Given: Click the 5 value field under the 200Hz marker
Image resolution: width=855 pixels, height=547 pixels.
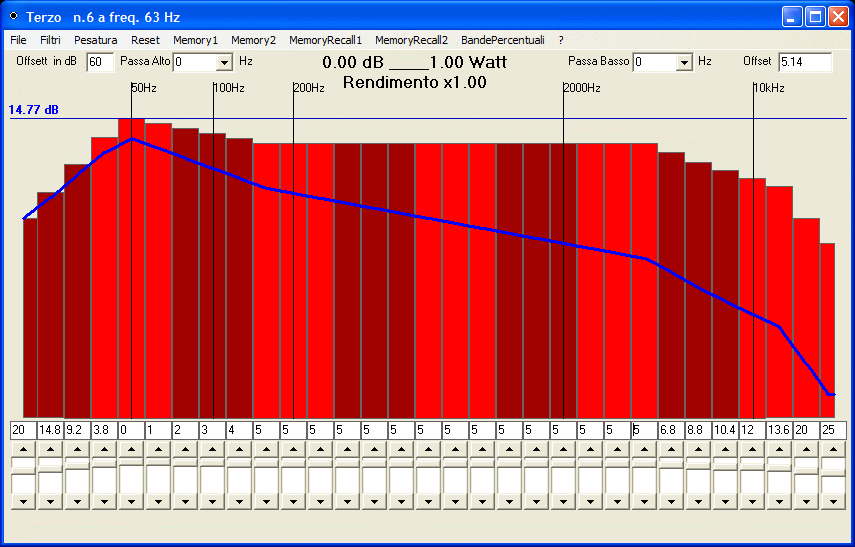Looking at the screenshot, I should click(293, 430).
